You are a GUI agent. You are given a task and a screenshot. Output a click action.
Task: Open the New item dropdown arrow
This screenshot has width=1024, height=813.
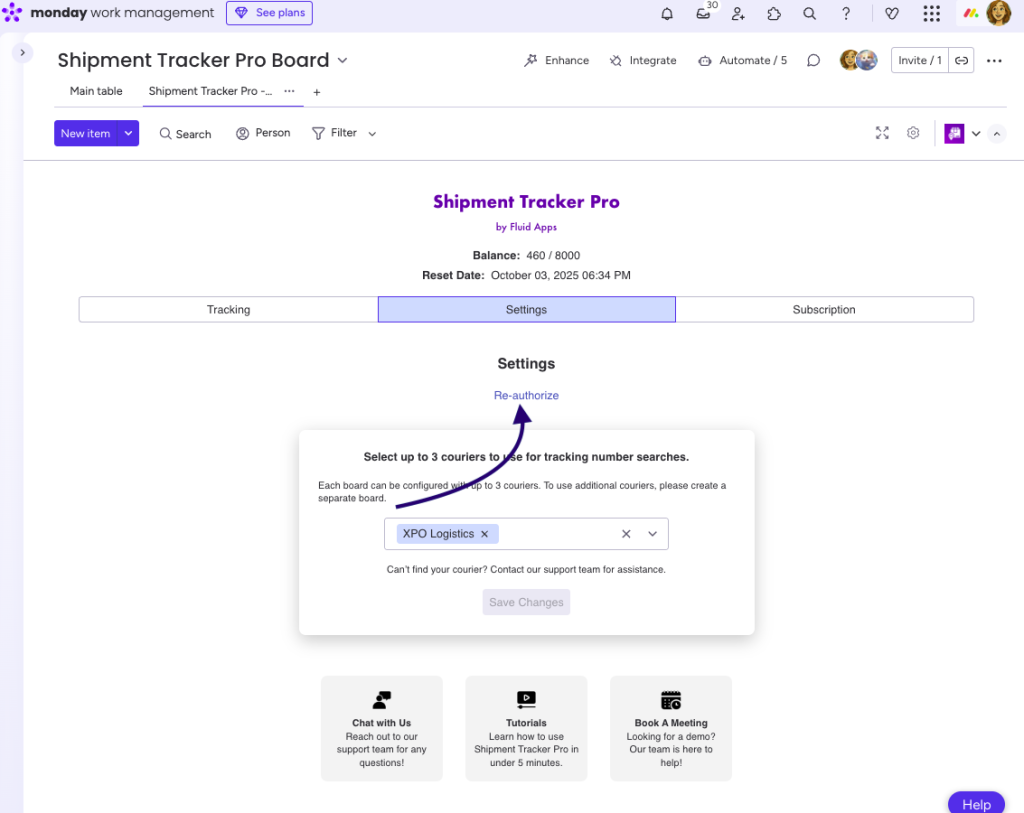point(129,133)
